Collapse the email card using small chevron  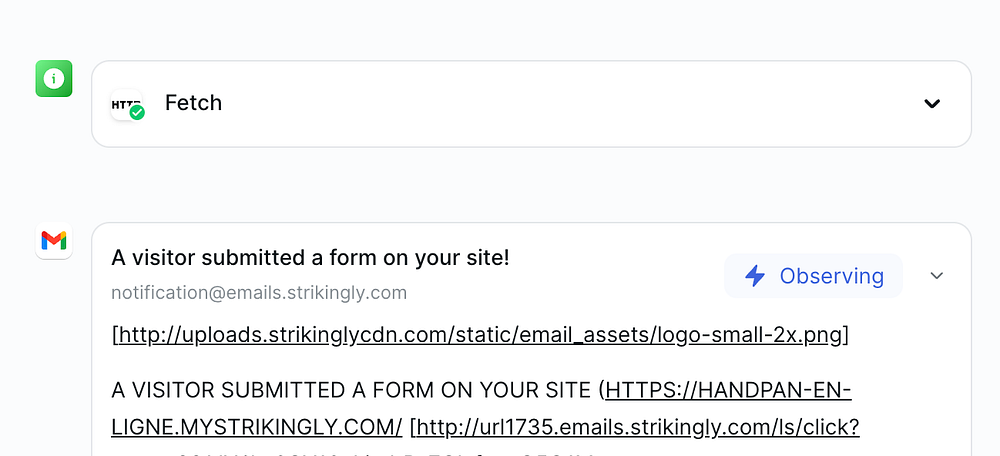tap(936, 276)
